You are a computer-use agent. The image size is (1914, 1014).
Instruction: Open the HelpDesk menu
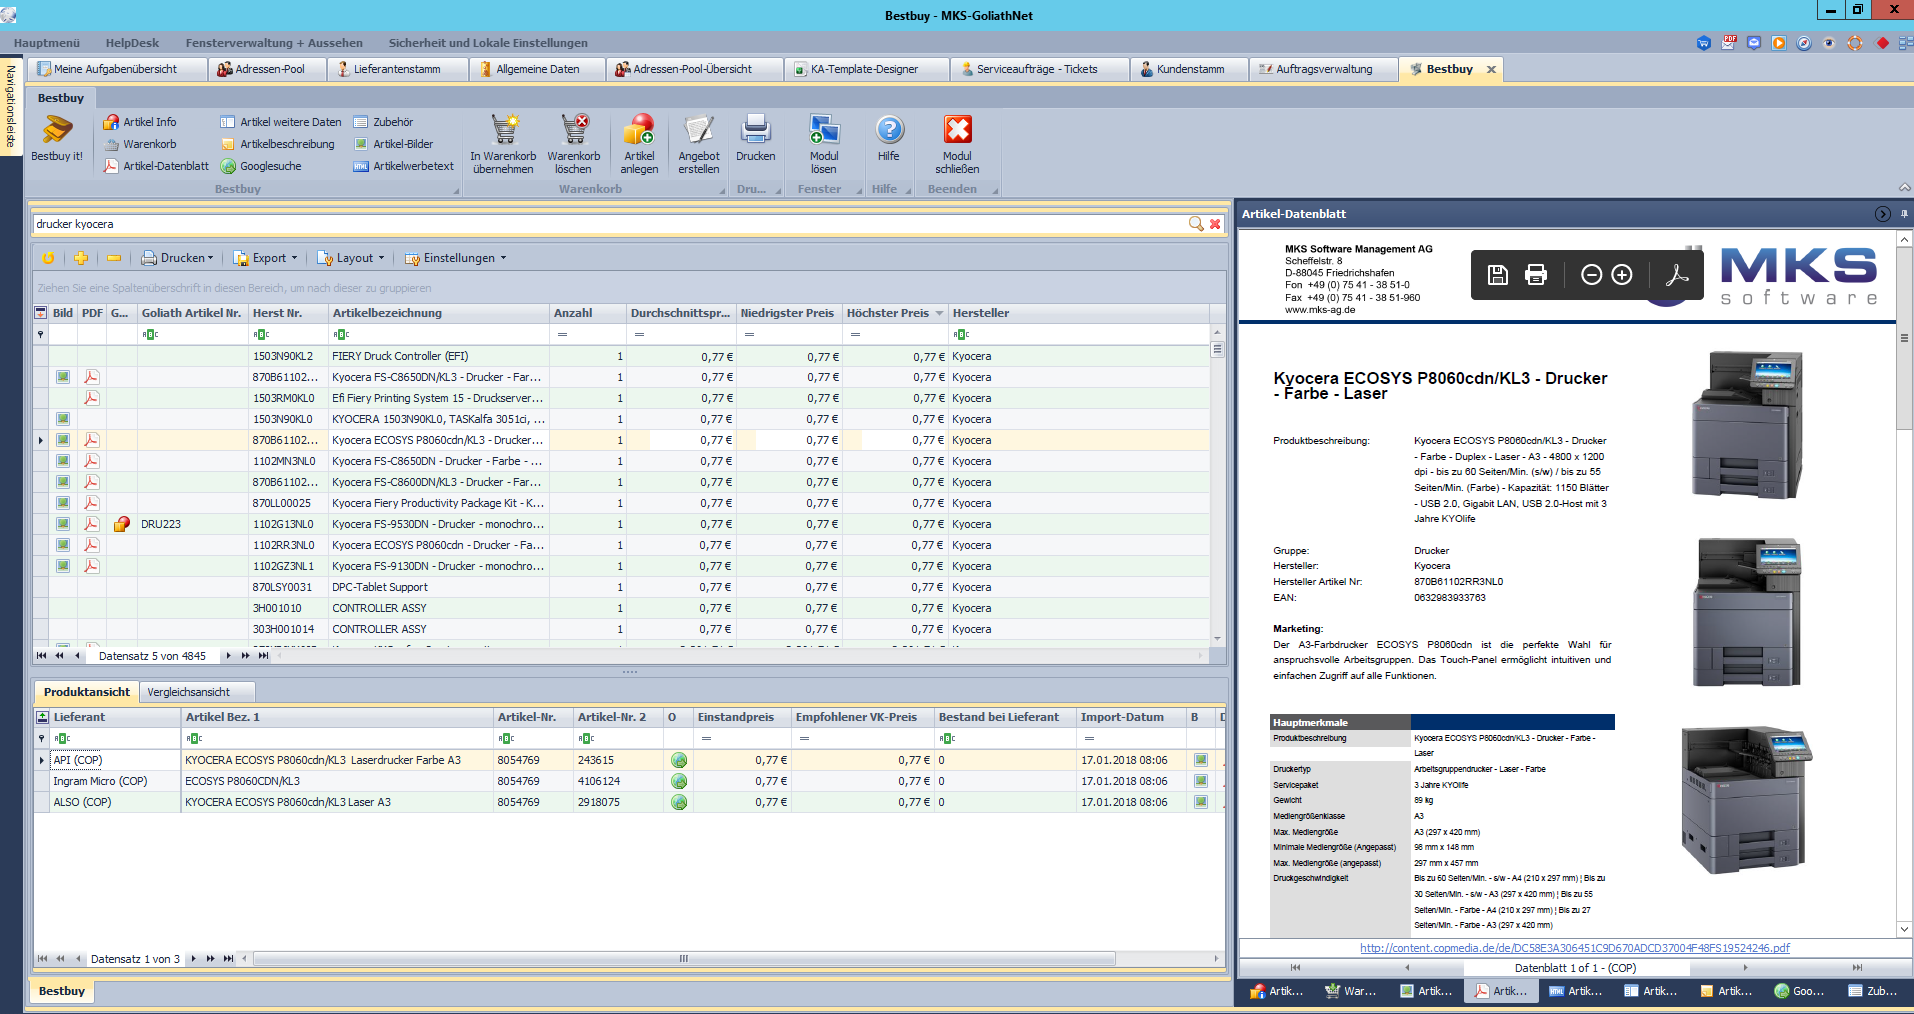point(132,43)
